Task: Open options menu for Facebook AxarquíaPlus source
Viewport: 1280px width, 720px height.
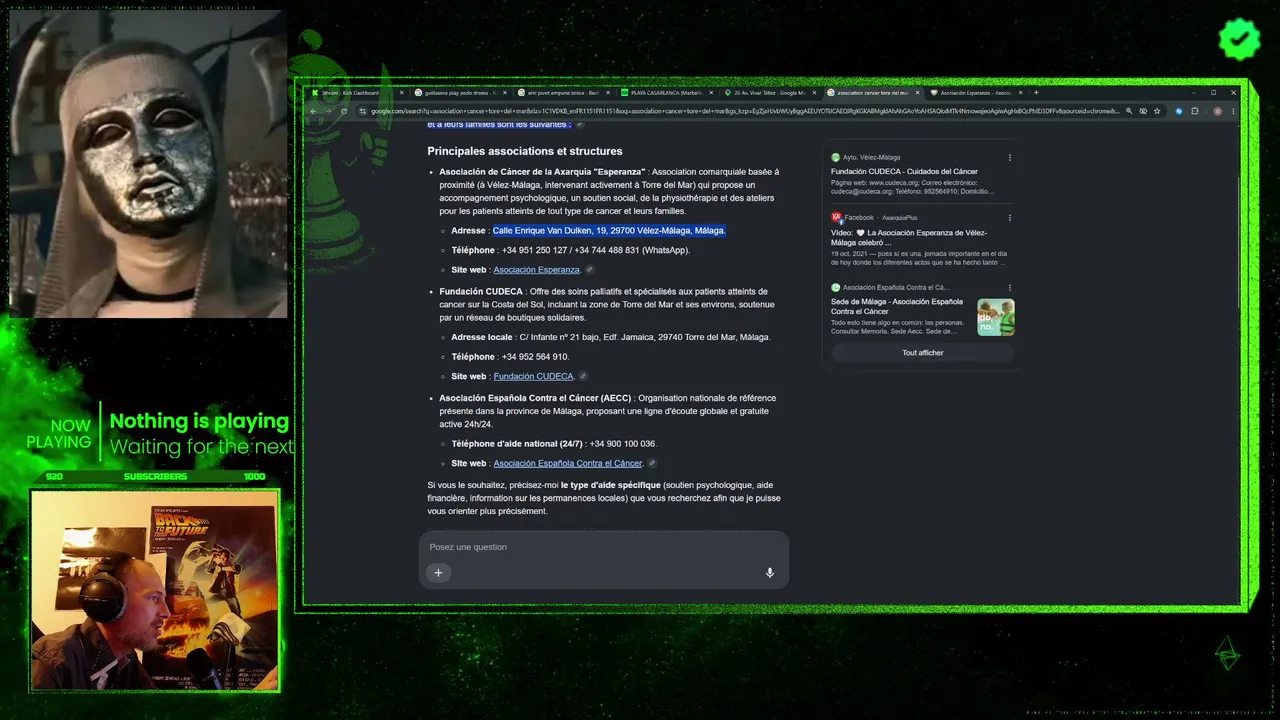Action: tap(1009, 218)
